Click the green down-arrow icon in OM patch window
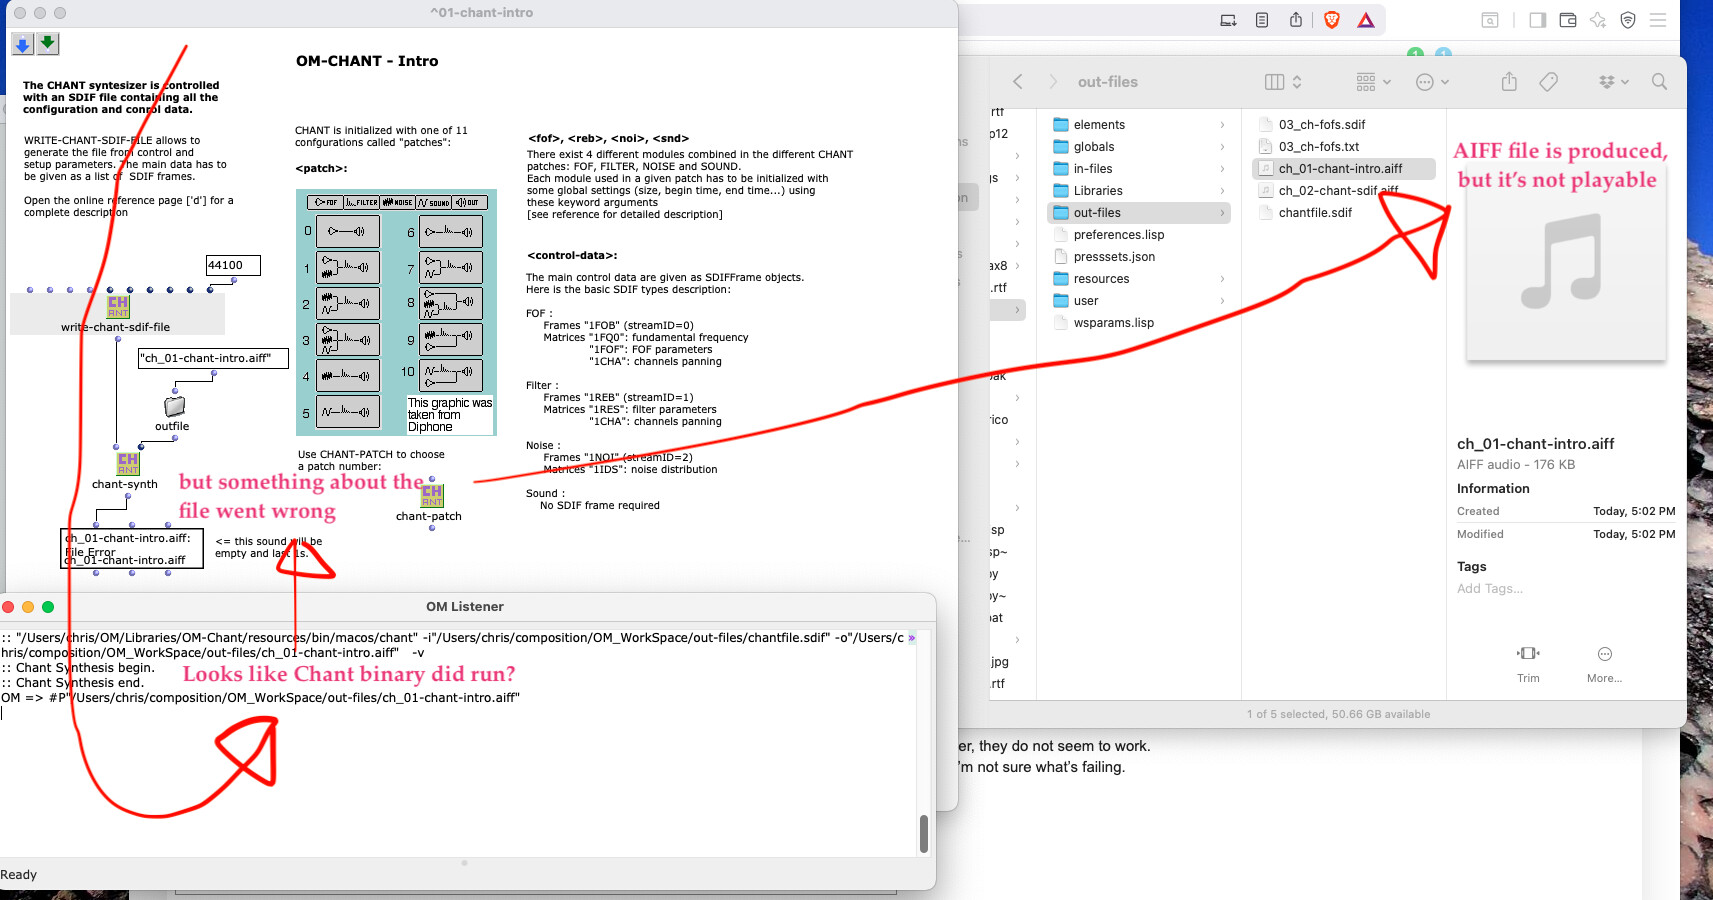Screen dimensions: 1713x900 [47, 43]
